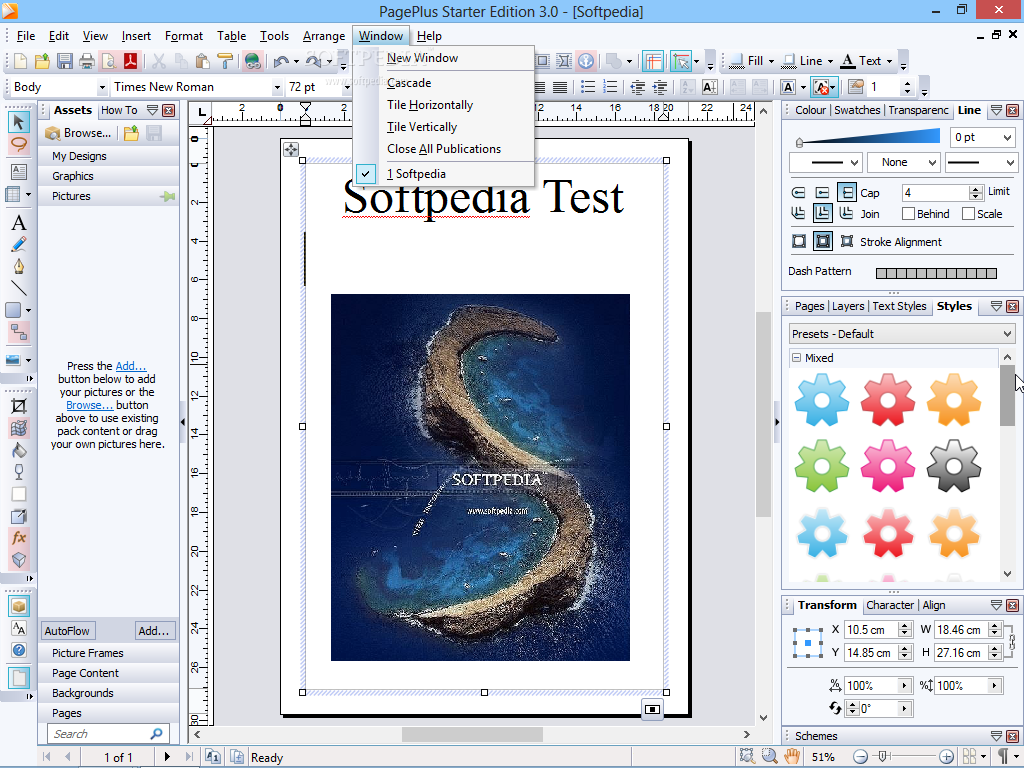The width and height of the screenshot is (1024, 768).
Task: Click the line width gradient slider
Action: 867,136
